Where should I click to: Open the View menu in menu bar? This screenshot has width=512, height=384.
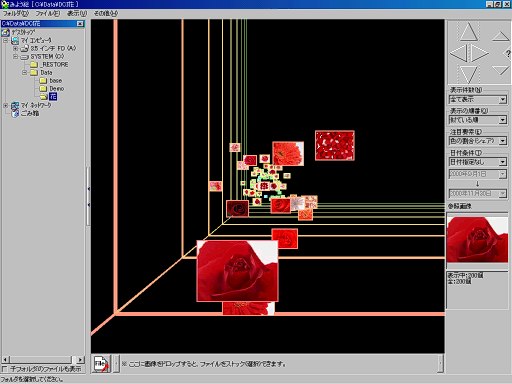pyautogui.click(x=77, y=13)
